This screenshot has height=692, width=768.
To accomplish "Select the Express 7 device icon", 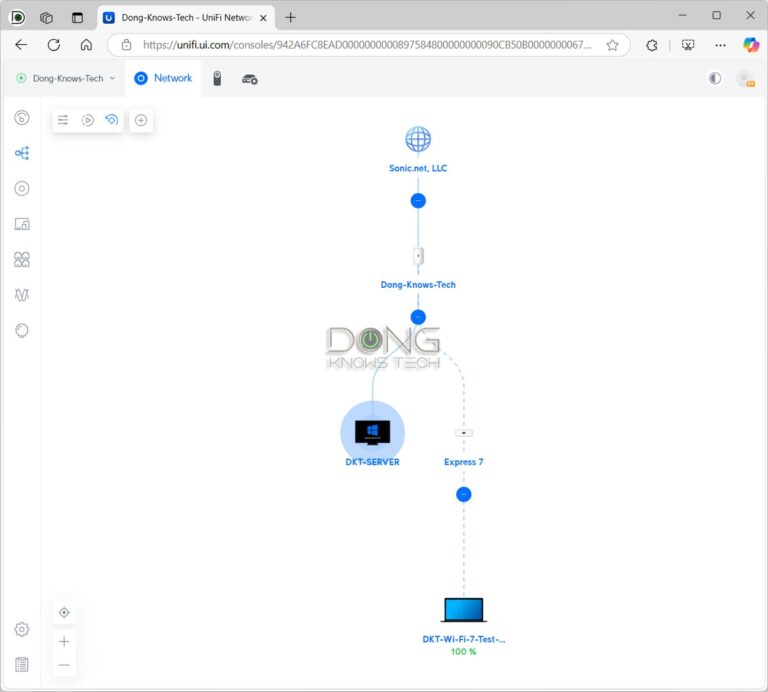I will 464,433.
